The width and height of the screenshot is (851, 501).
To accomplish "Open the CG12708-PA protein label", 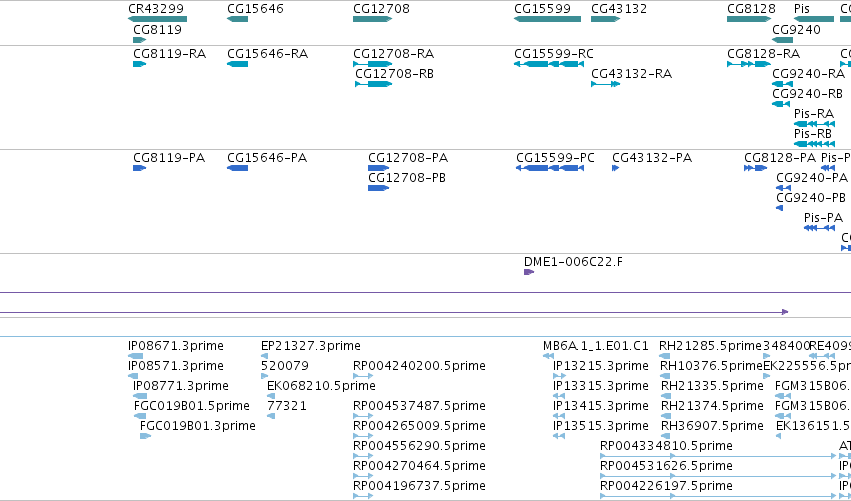I will 408,158.
